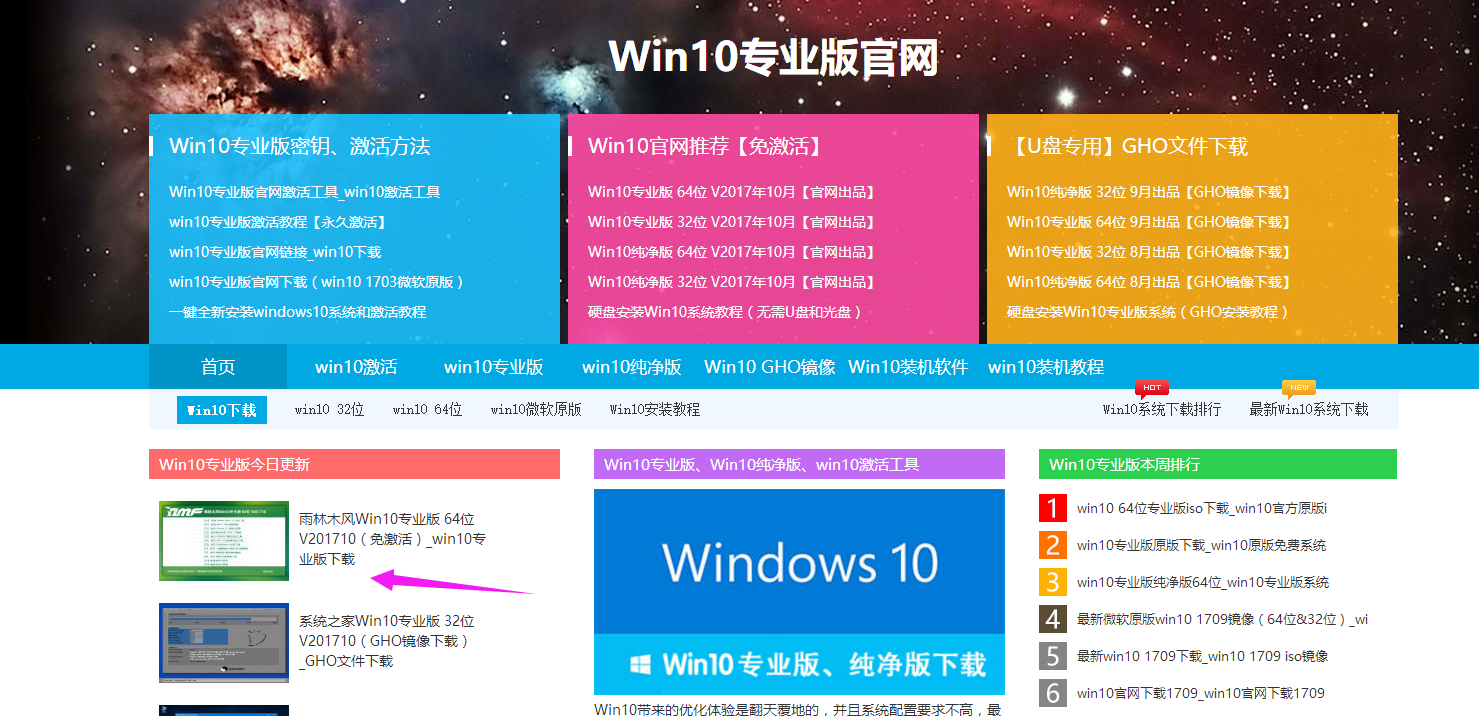Switch to the win10装机教程 nav tab
Screen dimensions: 1479x716
1044,366
